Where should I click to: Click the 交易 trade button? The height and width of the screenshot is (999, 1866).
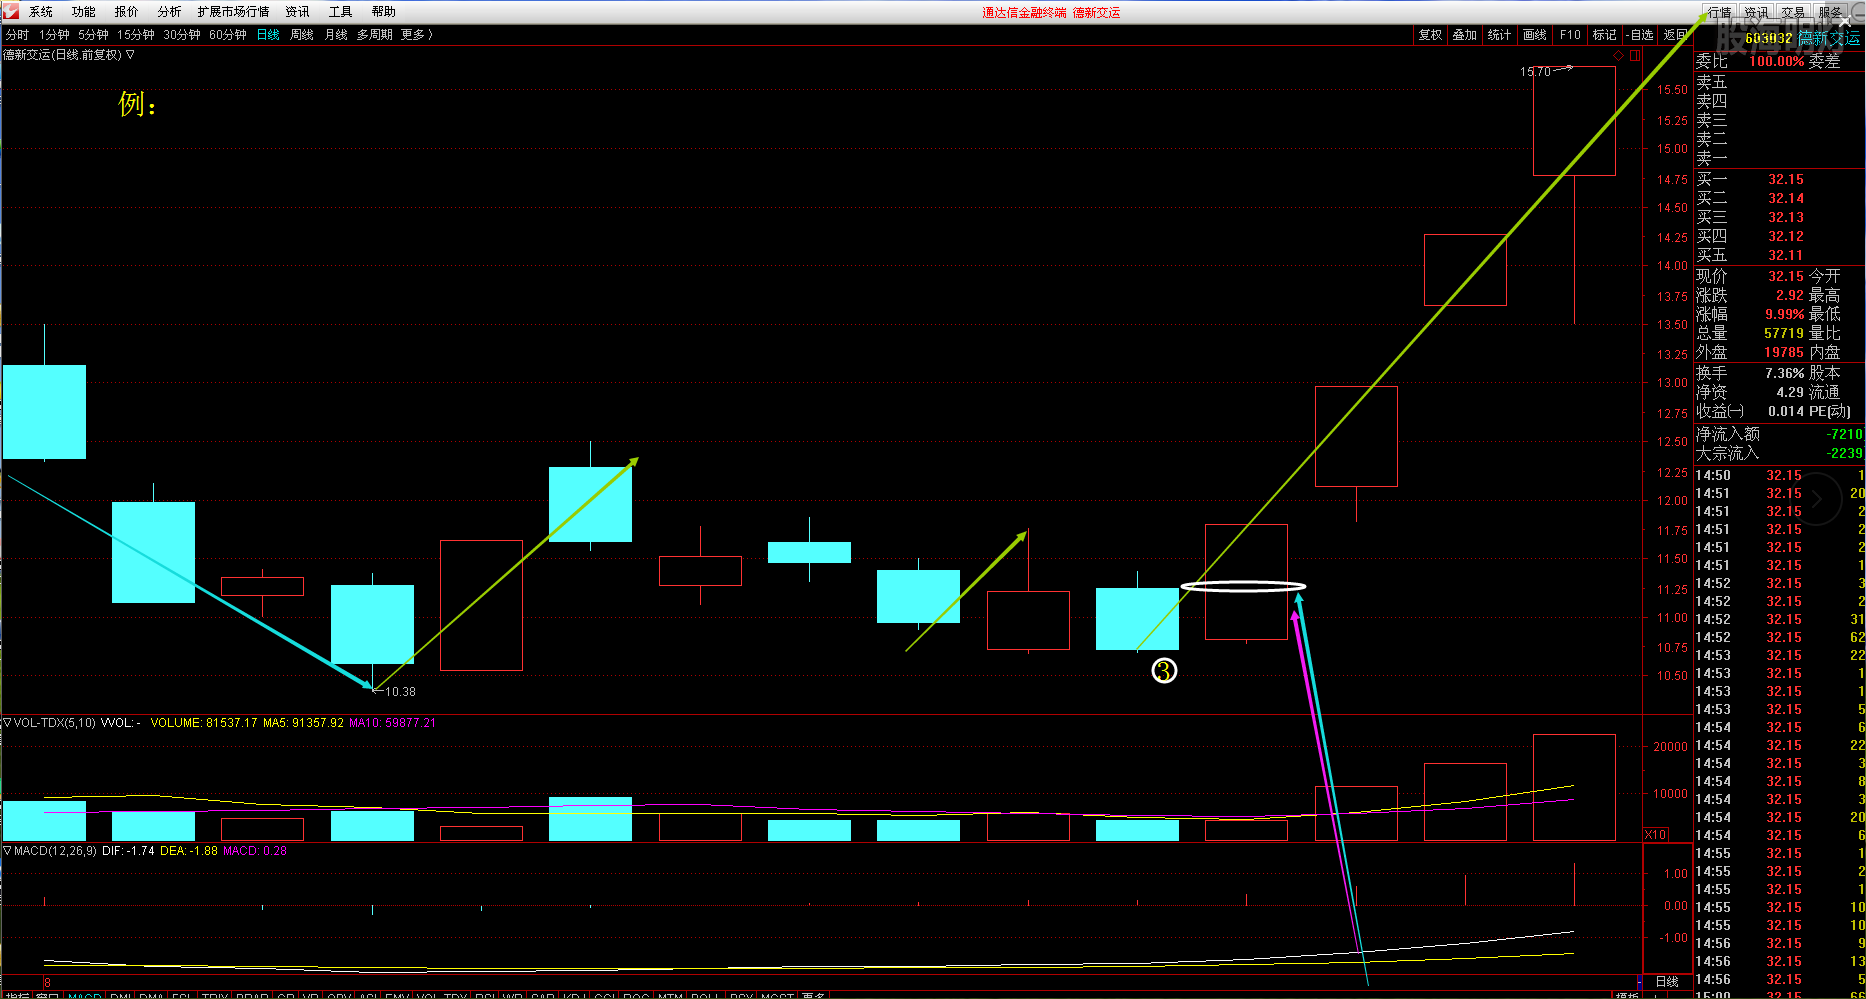[x=1794, y=12]
